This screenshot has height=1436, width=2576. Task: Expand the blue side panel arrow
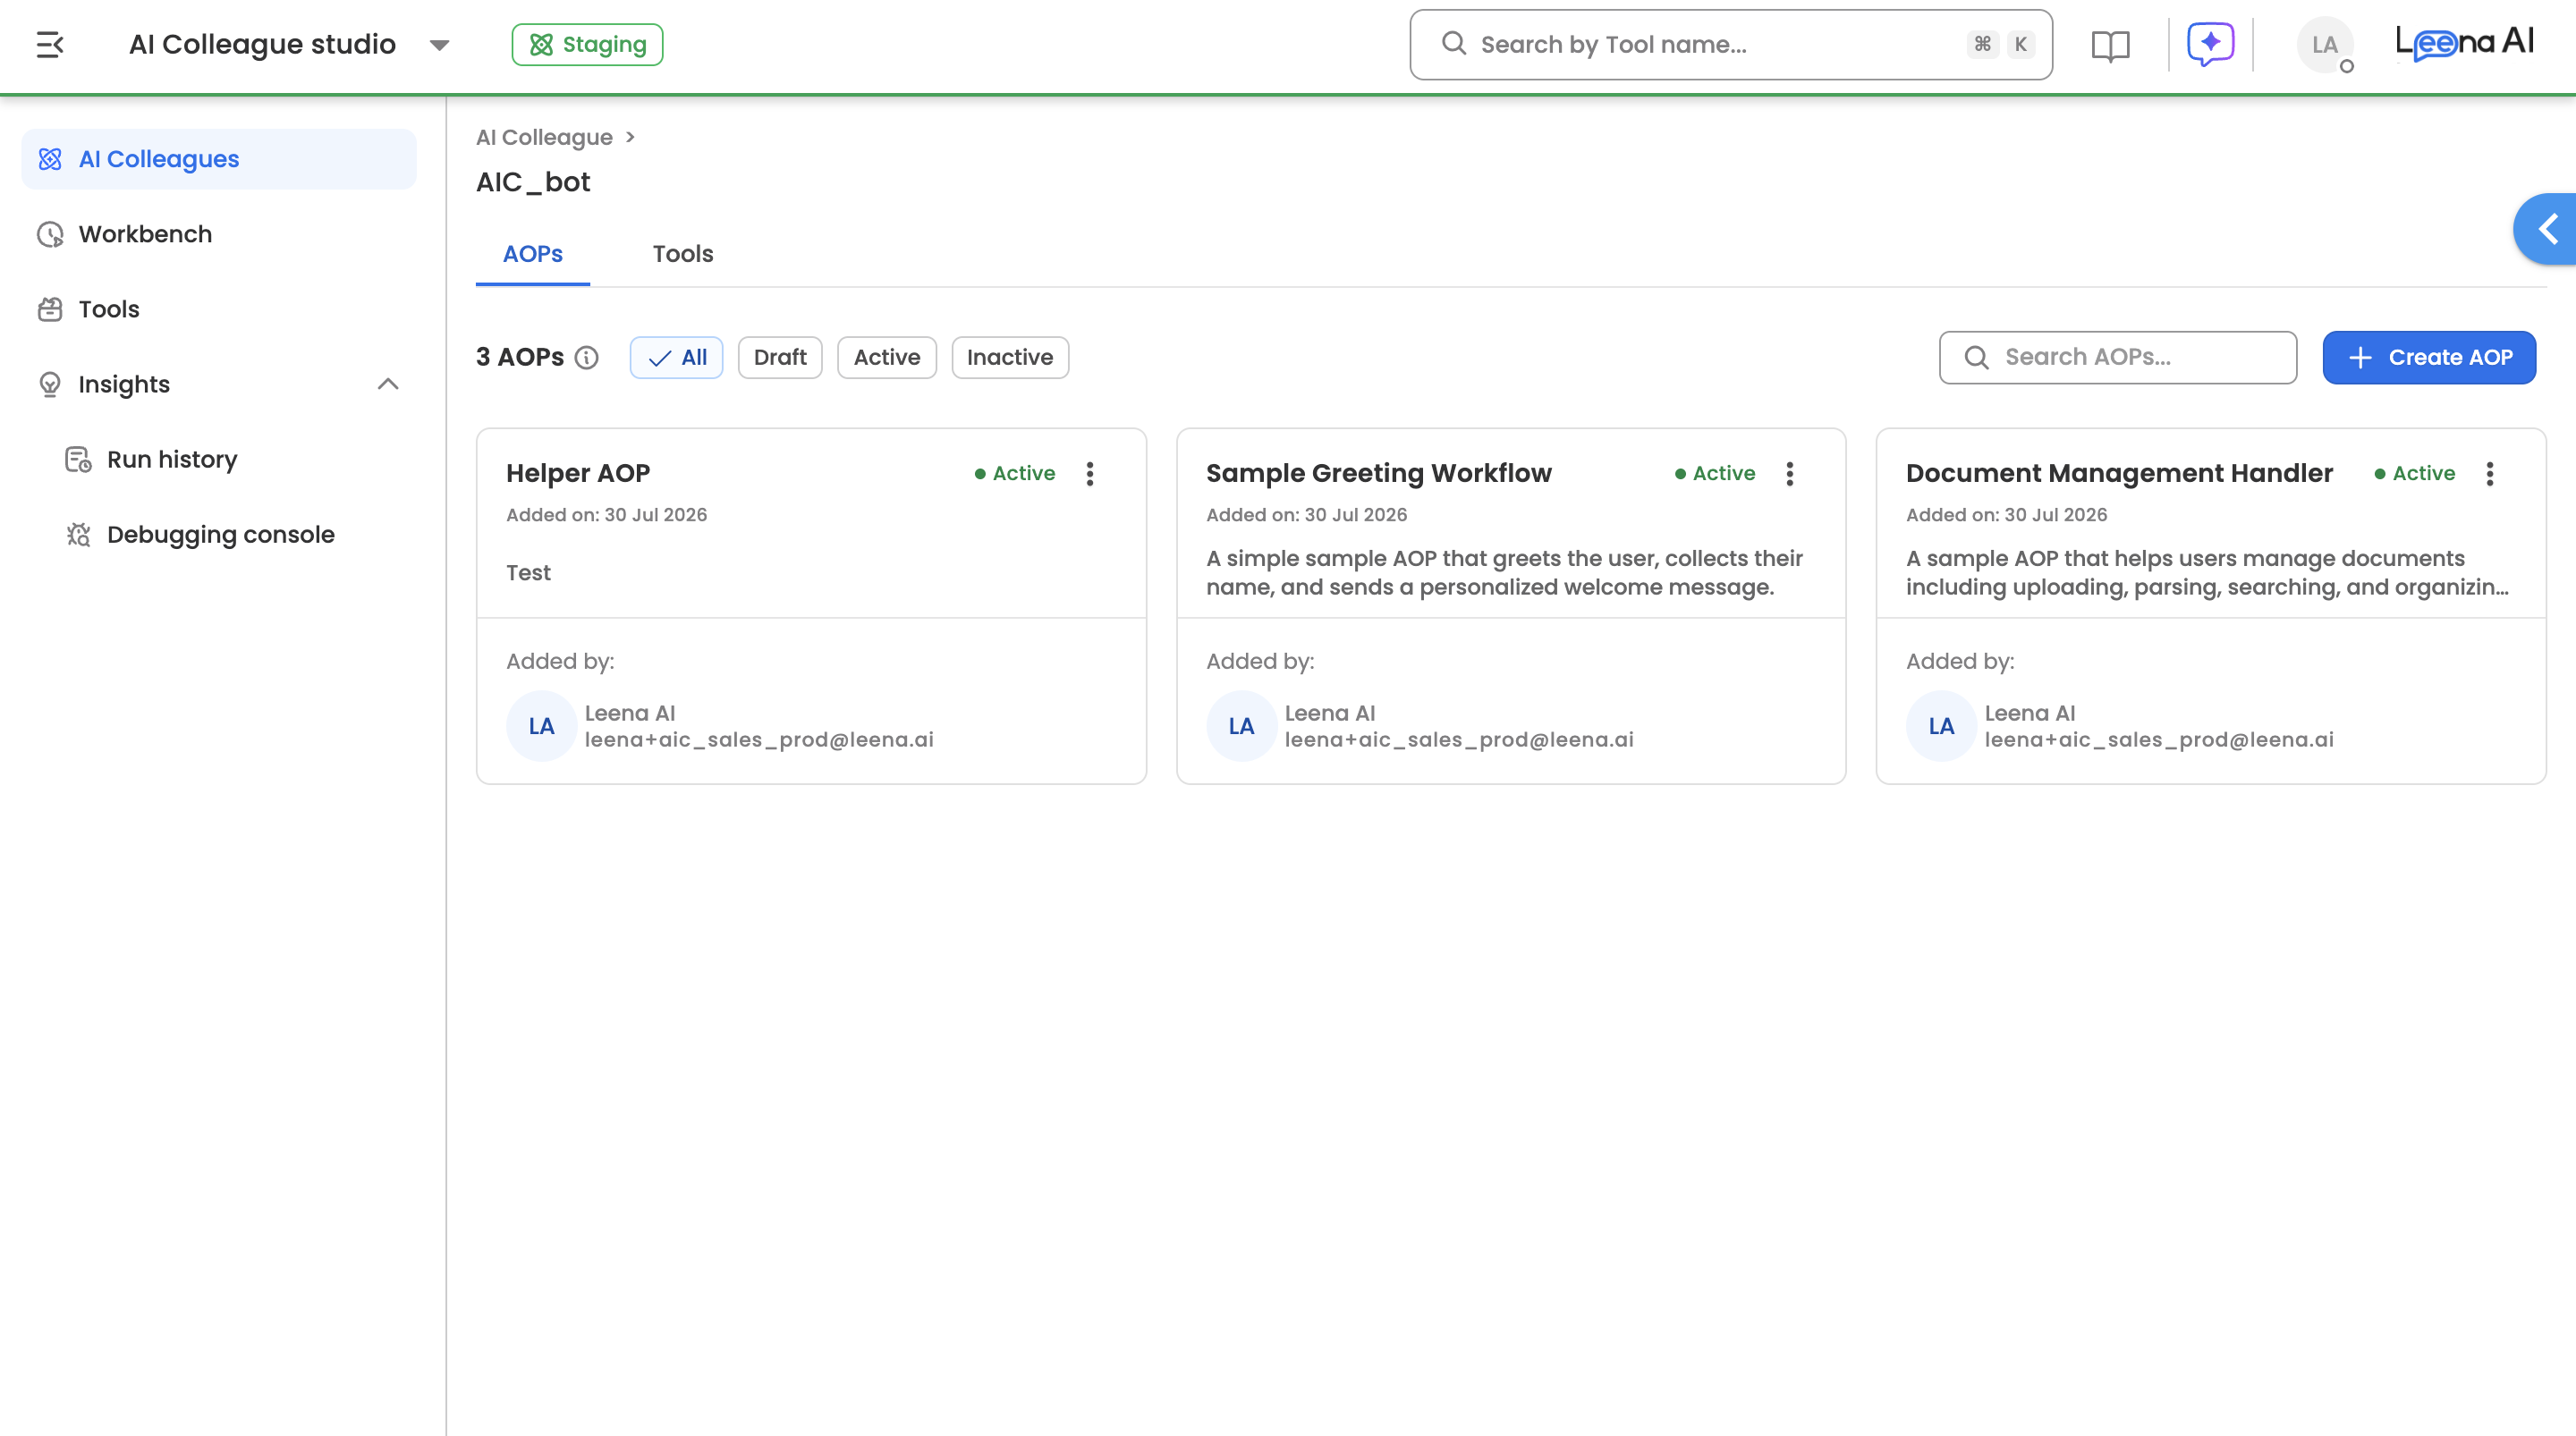(2546, 229)
